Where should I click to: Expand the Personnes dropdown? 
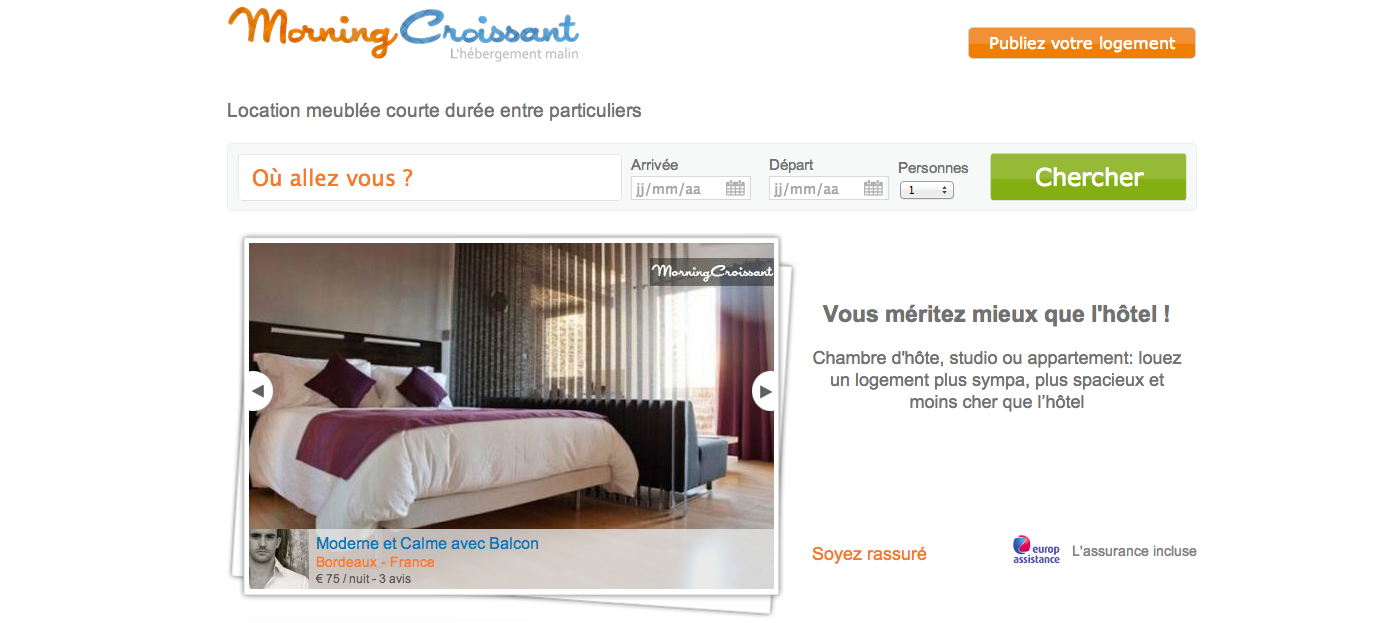(927, 190)
